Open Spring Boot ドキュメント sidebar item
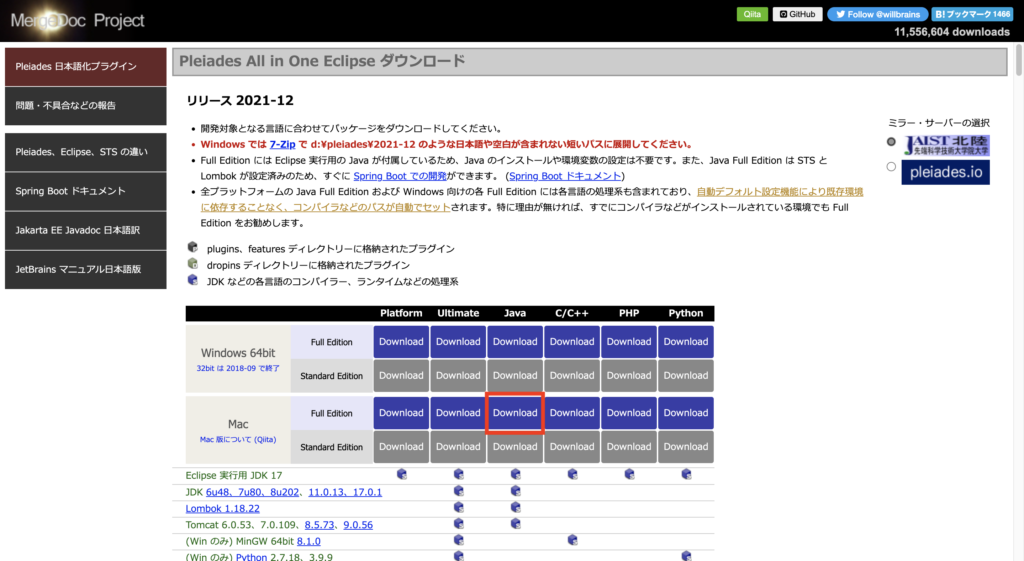Viewport: 1024px width, 561px height. [x=86, y=191]
